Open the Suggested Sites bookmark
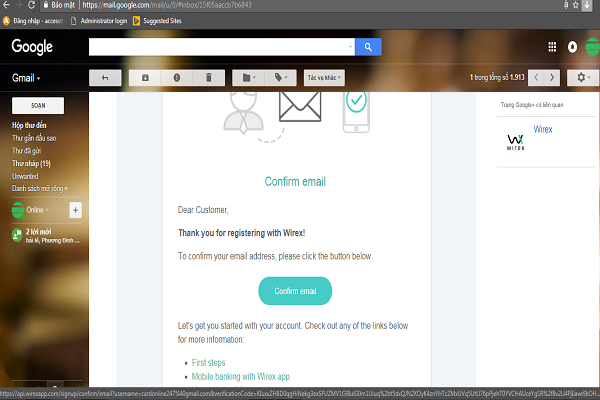The width and height of the screenshot is (600, 400). (x=157, y=21)
